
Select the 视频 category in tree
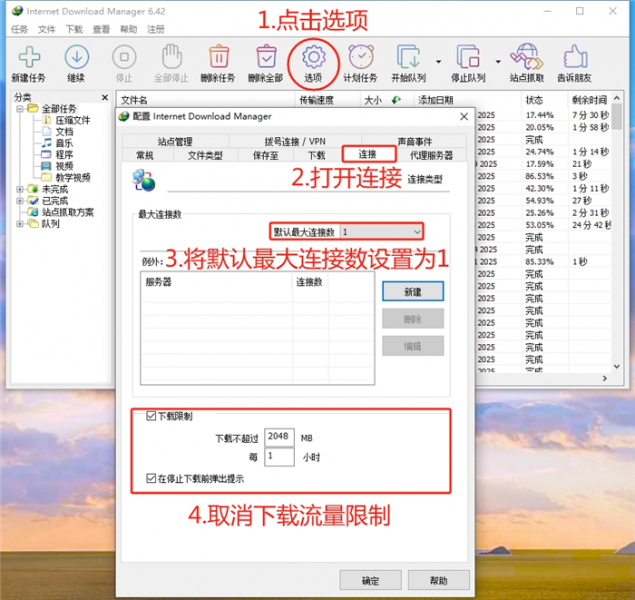pyautogui.click(x=64, y=166)
